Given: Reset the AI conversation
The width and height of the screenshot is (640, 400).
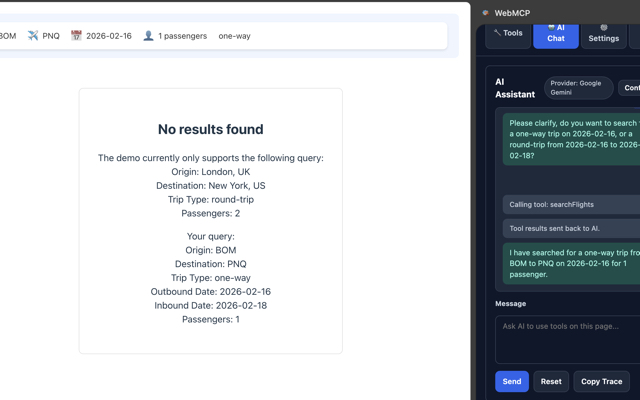Looking at the screenshot, I should coord(551,382).
